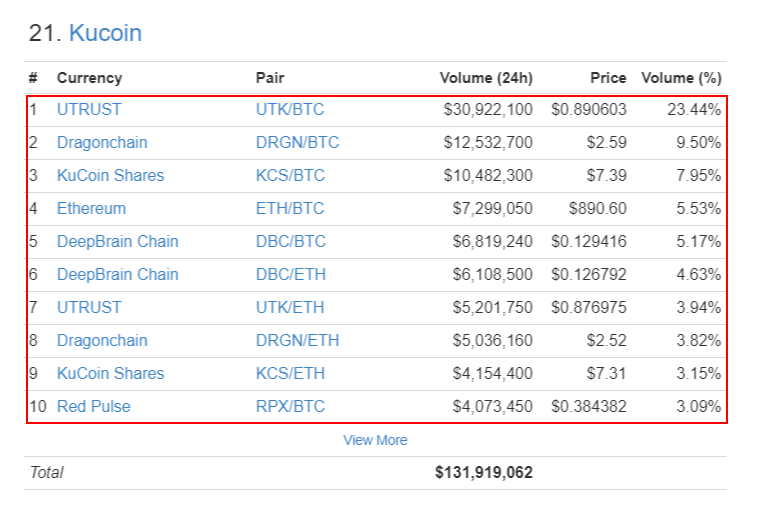Select the $131,919,062 total volume value
The image size is (767, 507).
(x=484, y=472)
